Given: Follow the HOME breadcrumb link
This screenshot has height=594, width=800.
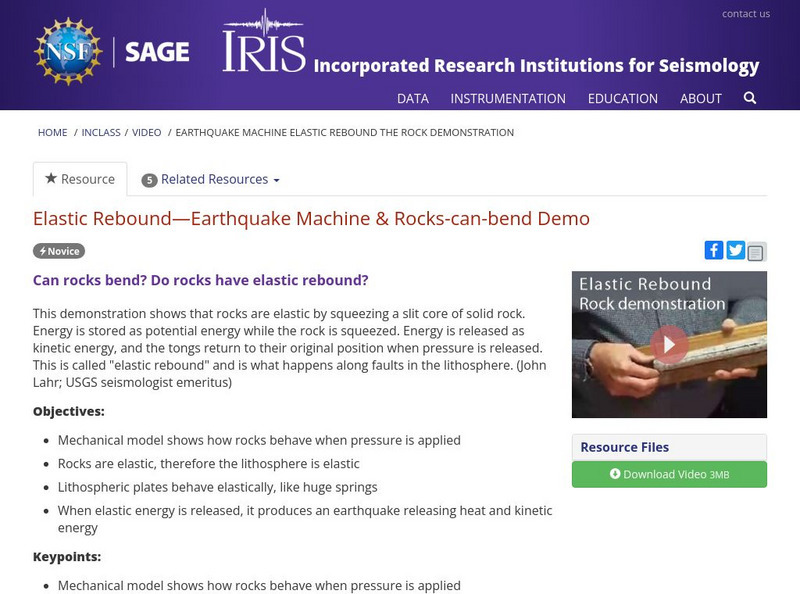Looking at the screenshot, I should [50, 132].
